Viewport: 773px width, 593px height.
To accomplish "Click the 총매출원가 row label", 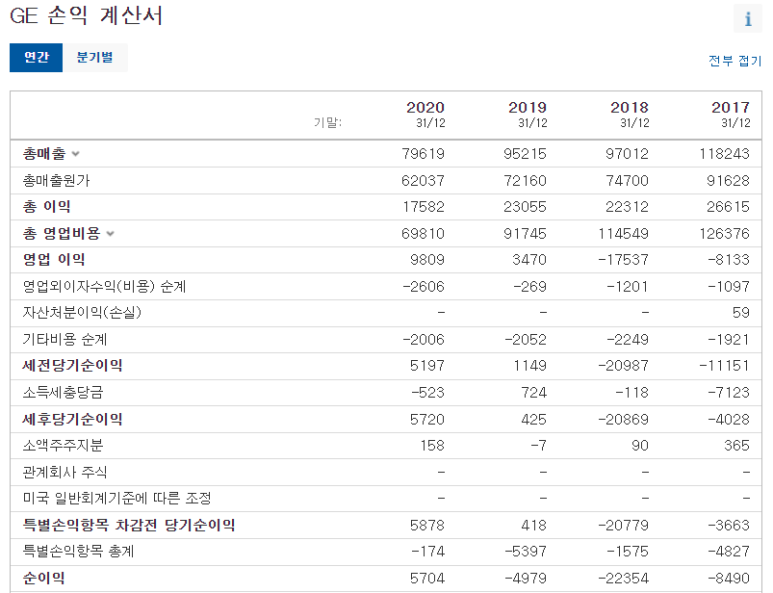I will pyautogui.click(x=56, y=180).
